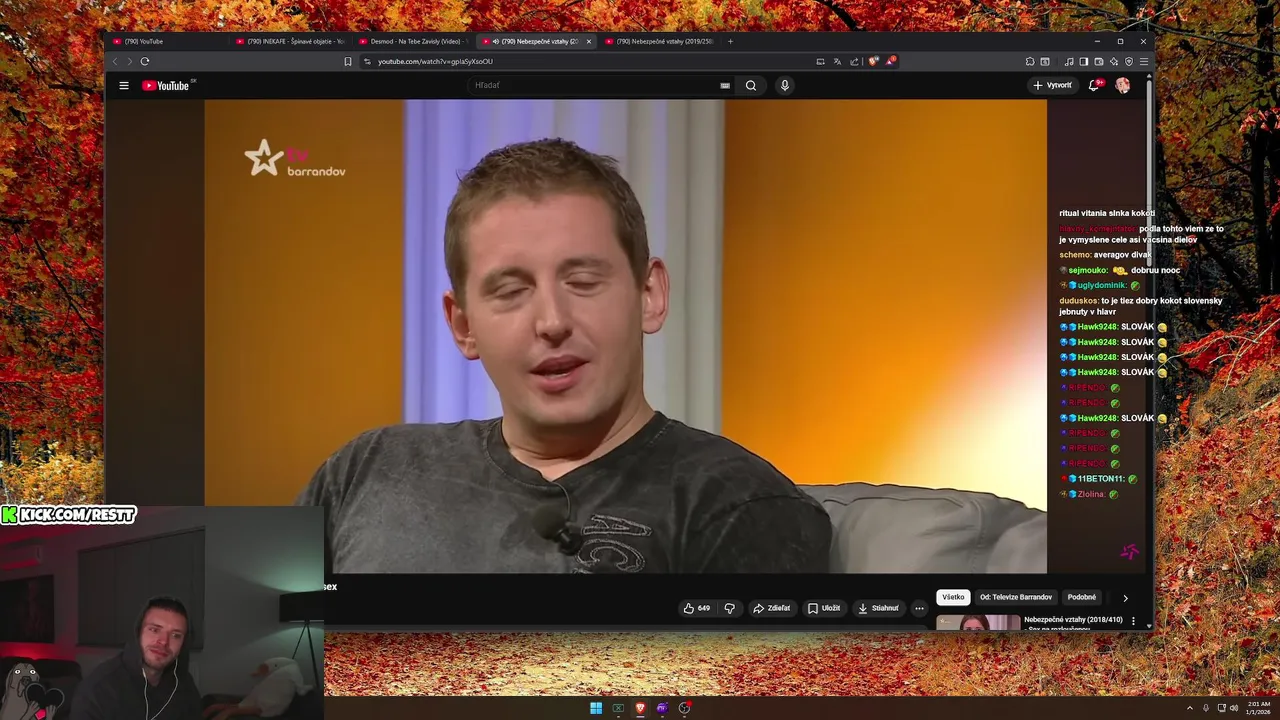Screen dimensions: 1280x720
Task: Open Nebezpečné vzťahy (2018/410) suggested video thumbnail
Action: (x=977, y=622)
